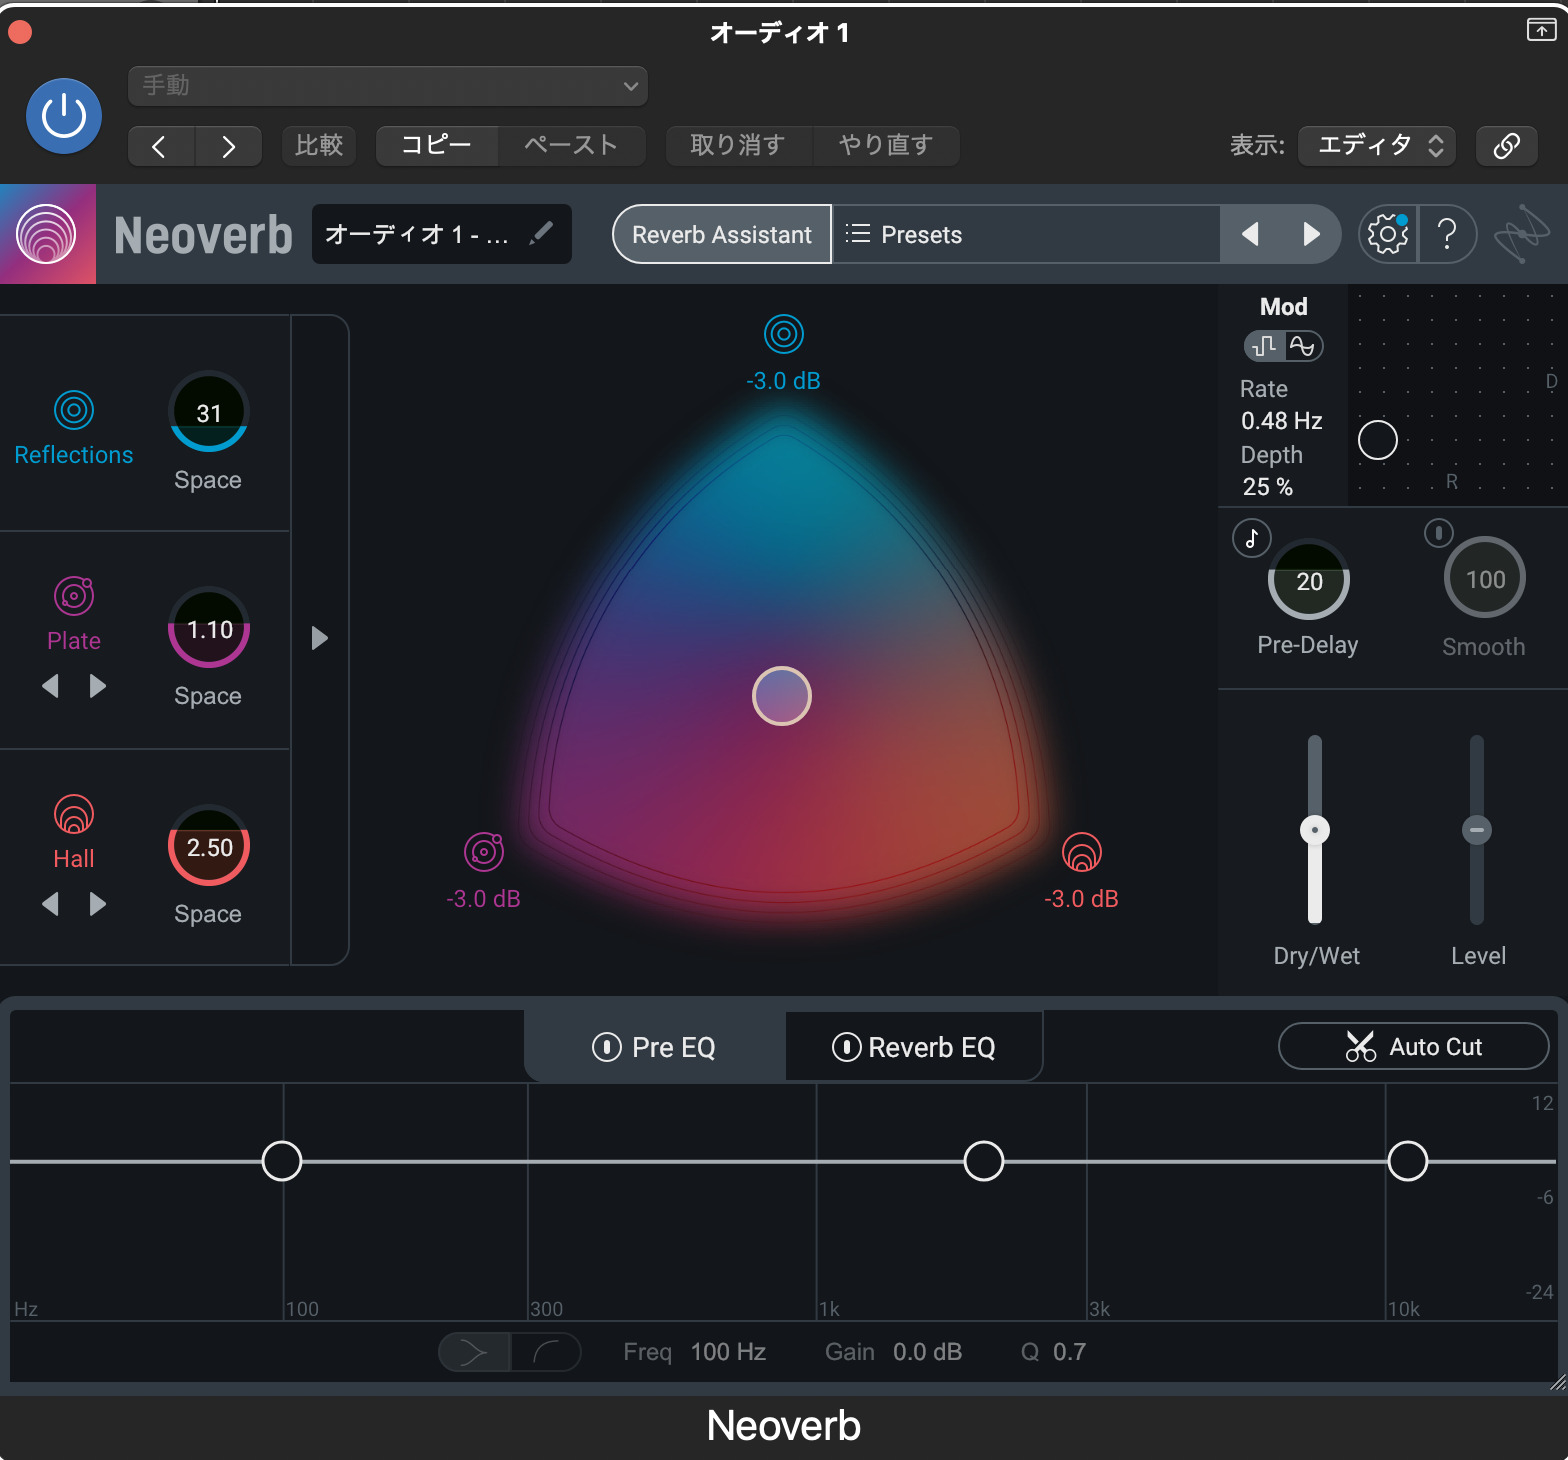Choose the low shelf filter shape

[x=475, y=1353]
